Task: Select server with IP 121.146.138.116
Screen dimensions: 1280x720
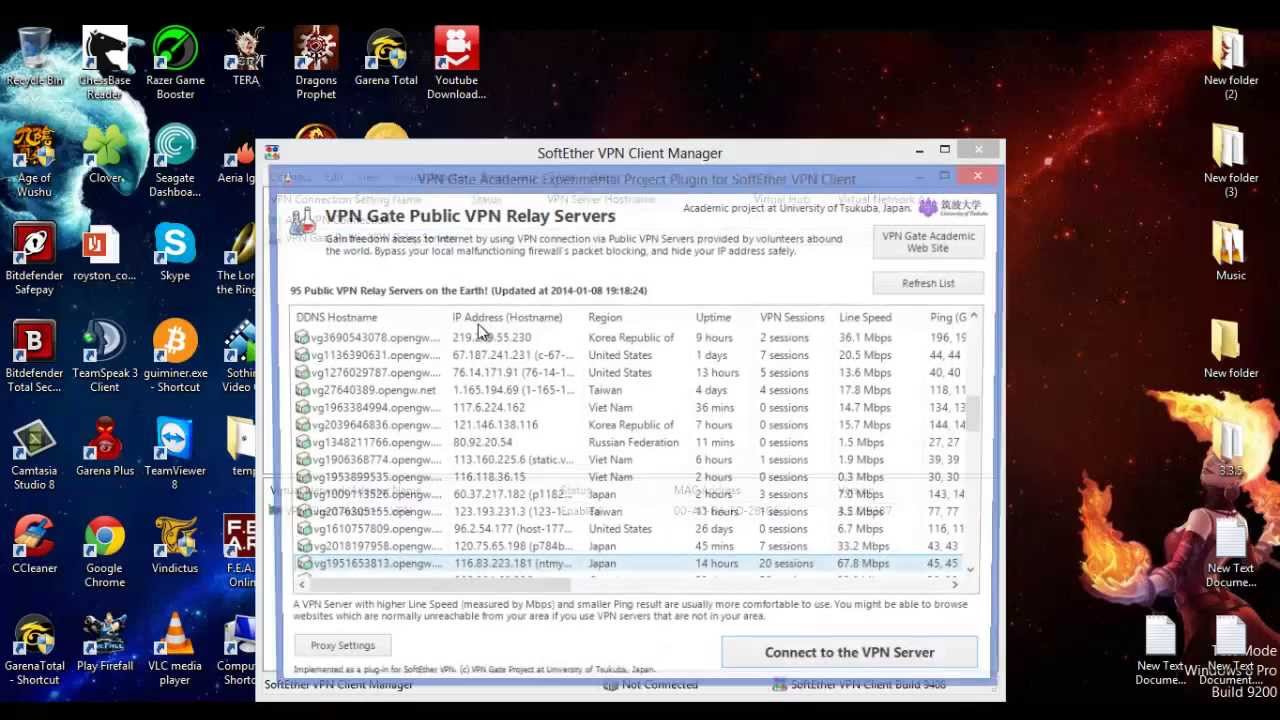Action: tap(629, 425)
